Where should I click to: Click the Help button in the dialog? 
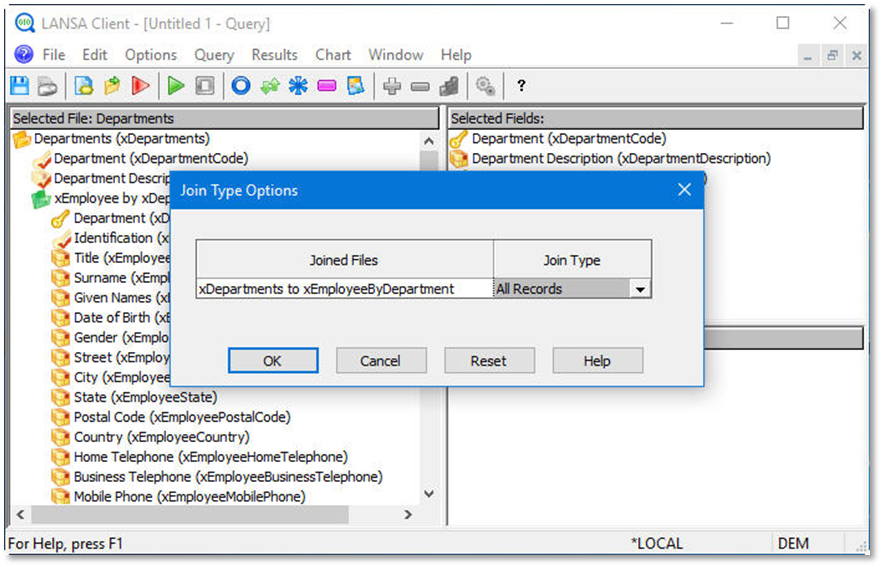click(x=597, y=361)
